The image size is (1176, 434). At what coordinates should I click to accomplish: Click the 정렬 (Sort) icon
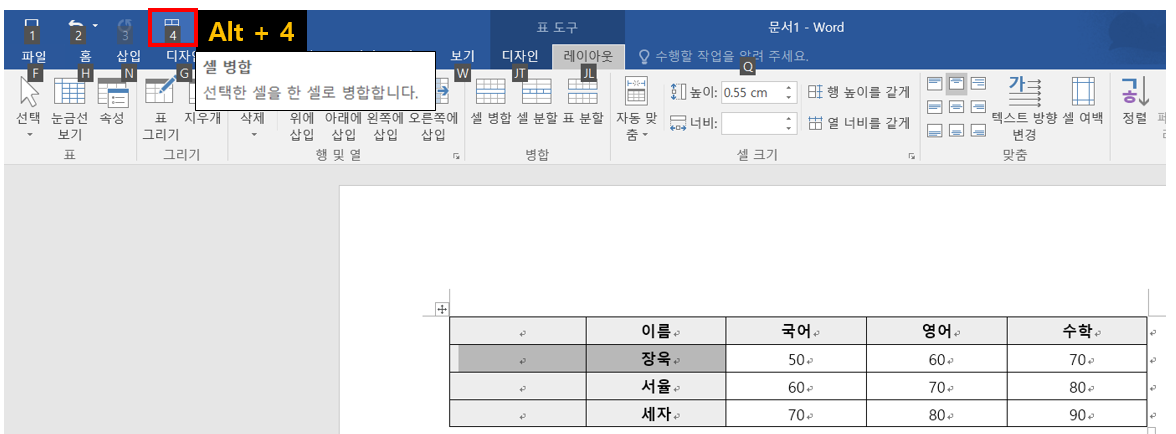point(1135,100)
